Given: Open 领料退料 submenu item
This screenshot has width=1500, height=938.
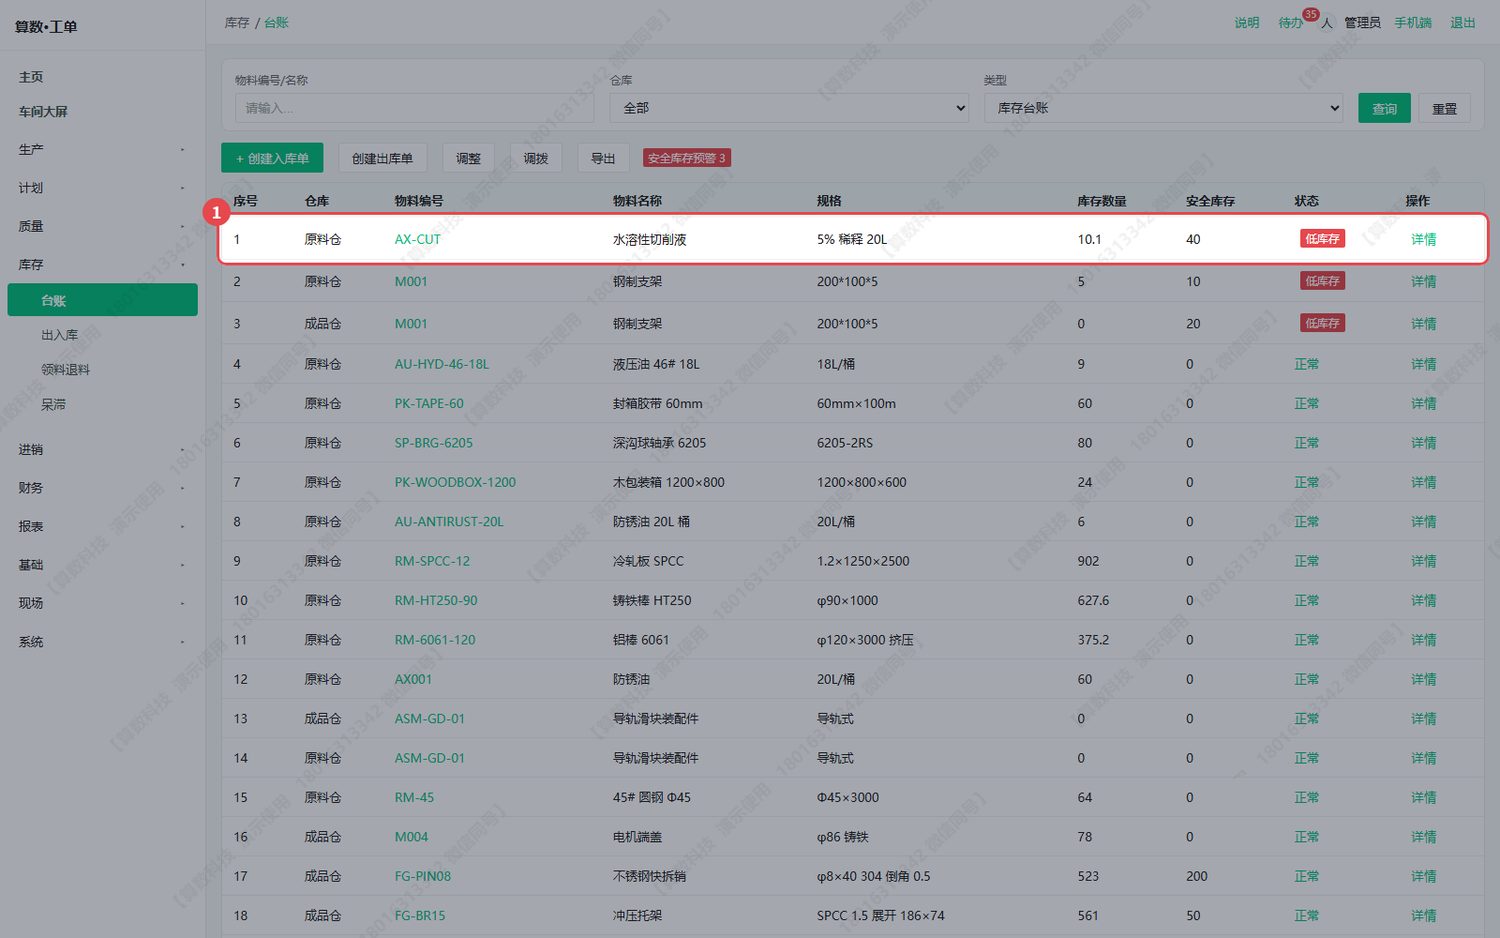Looking at the screenshot, I should [x=65, y=370].
